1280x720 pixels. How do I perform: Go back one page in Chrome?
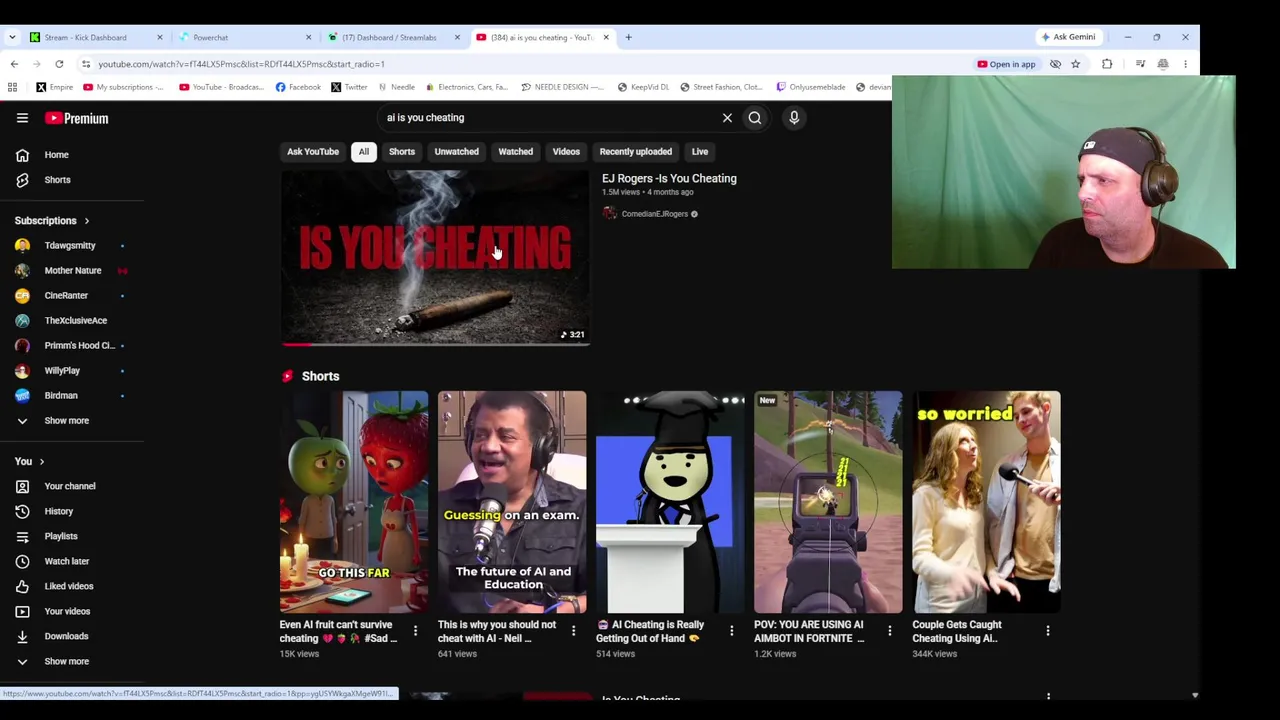(14, 64)
